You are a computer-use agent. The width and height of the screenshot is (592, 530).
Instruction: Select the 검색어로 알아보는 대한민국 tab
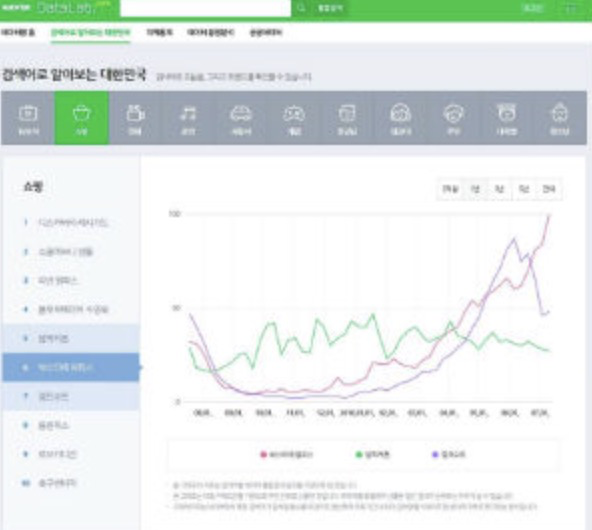[x=91, y=32]
